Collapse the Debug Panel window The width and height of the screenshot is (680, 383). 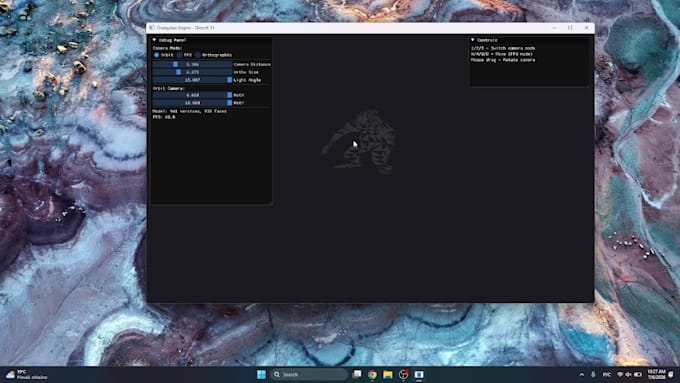tap(154, 40)
